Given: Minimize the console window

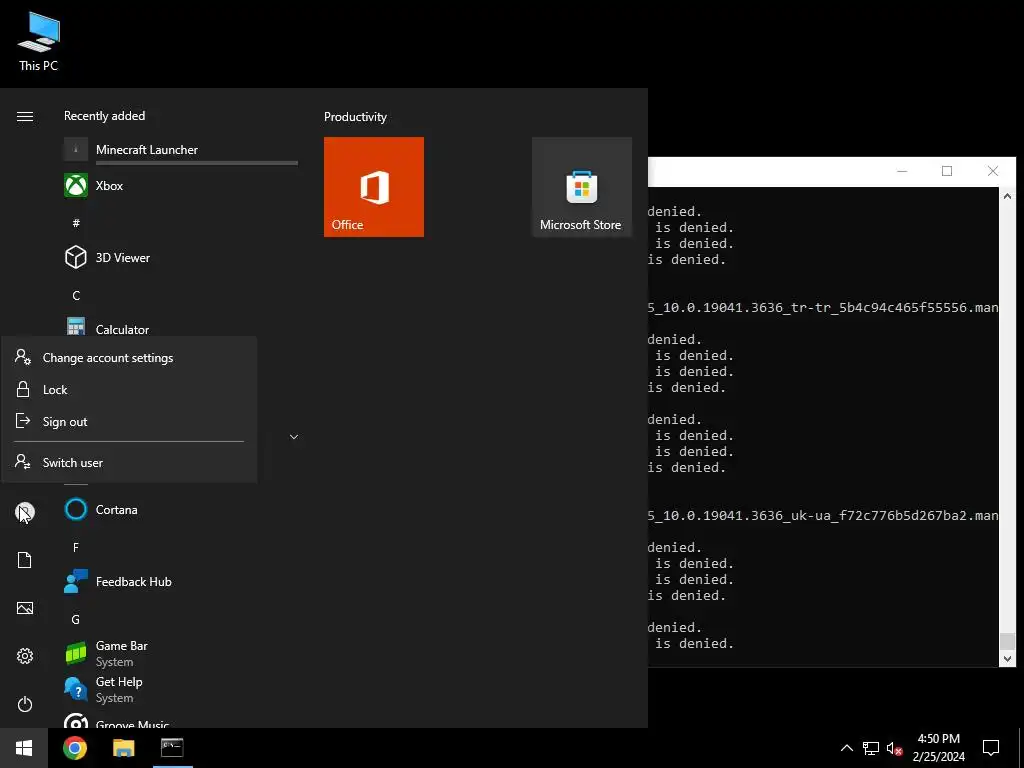Looking at the screenshot, I should 903,171.
